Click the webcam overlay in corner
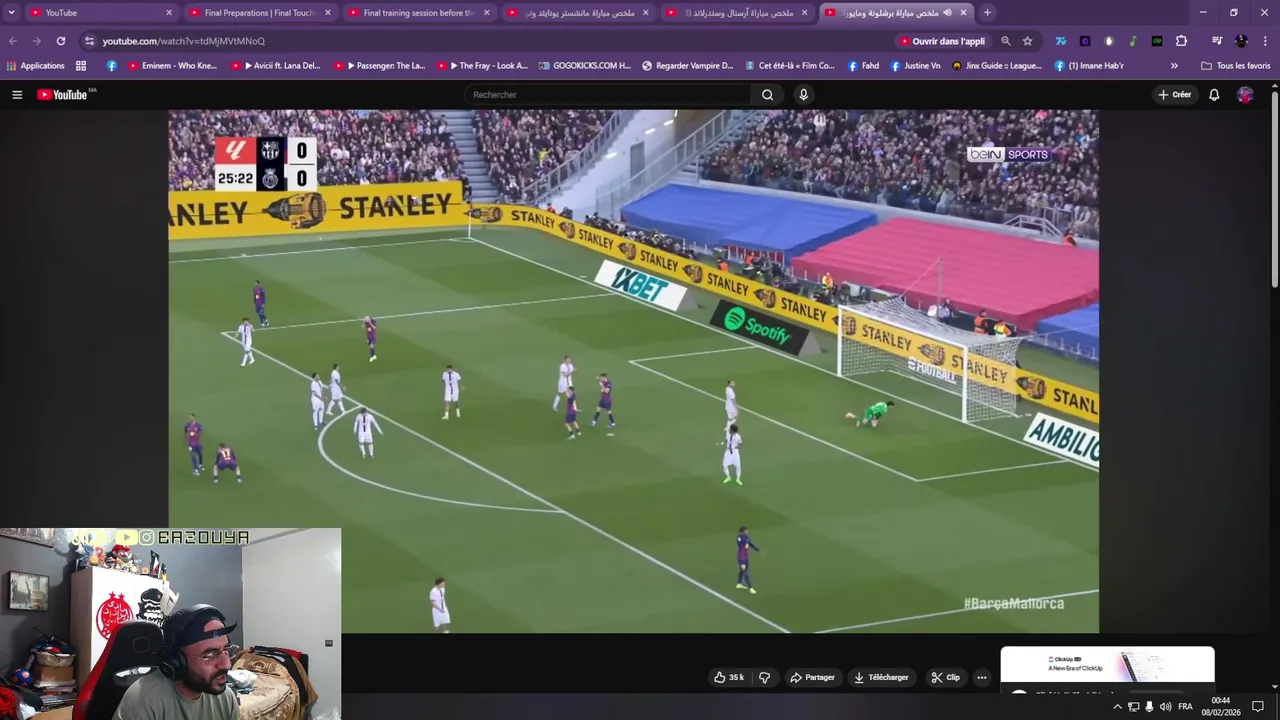 170,624
